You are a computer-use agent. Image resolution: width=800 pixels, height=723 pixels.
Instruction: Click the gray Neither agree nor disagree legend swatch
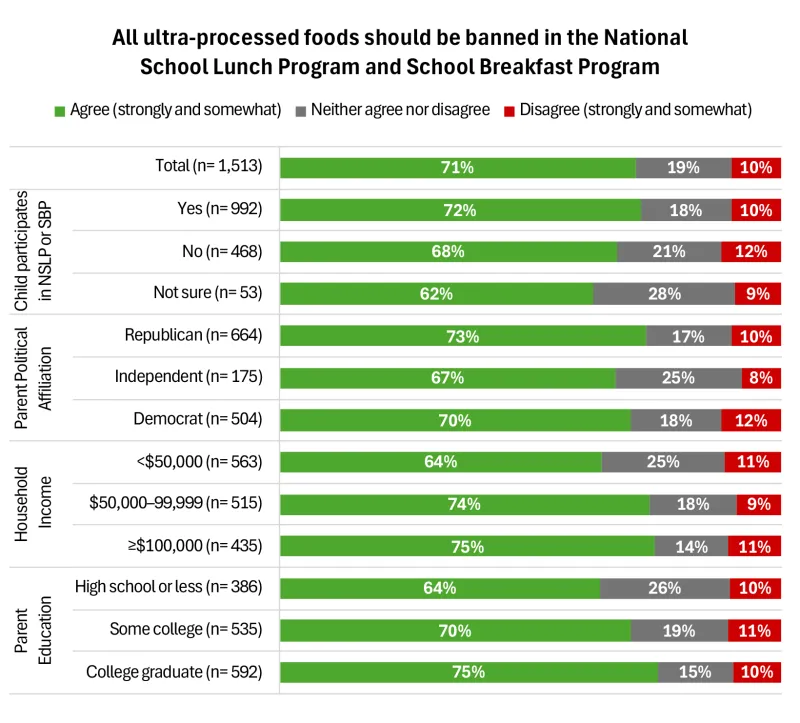click(x=301, y=109)
